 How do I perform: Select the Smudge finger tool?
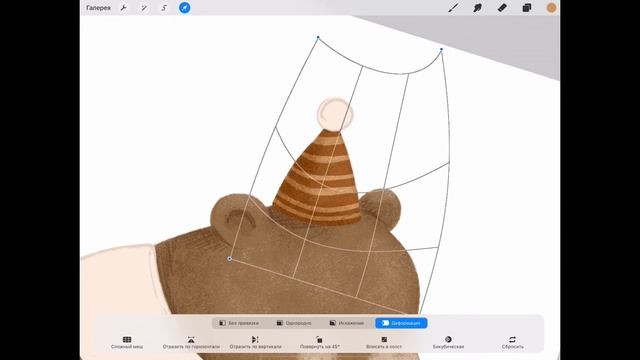click(478, 8)
